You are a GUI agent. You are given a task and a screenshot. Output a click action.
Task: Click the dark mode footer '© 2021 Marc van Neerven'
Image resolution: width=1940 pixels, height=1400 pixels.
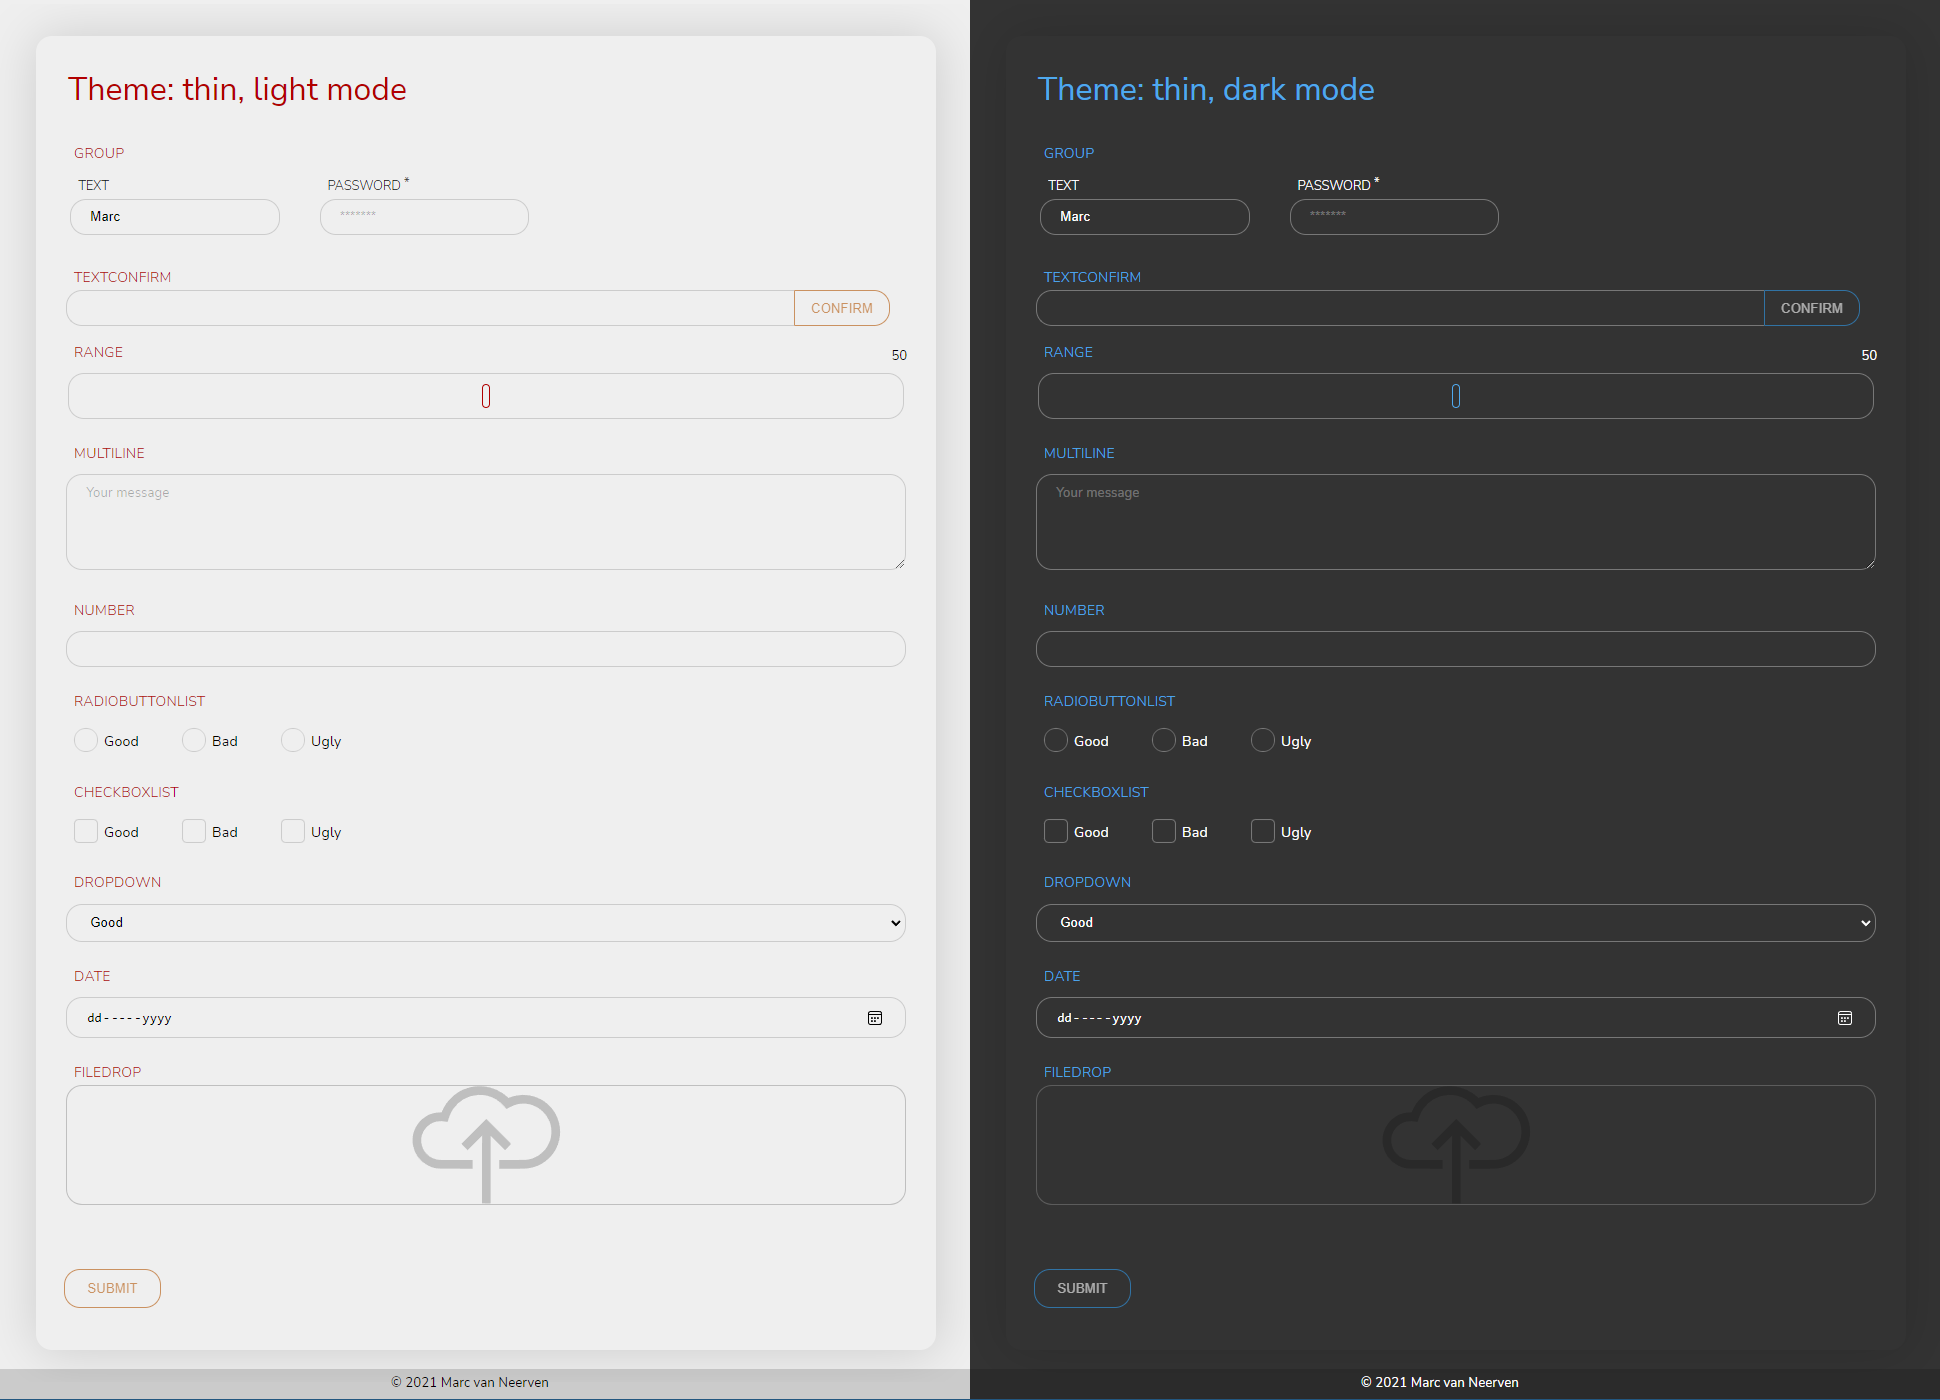(x=1440, y=1382)
